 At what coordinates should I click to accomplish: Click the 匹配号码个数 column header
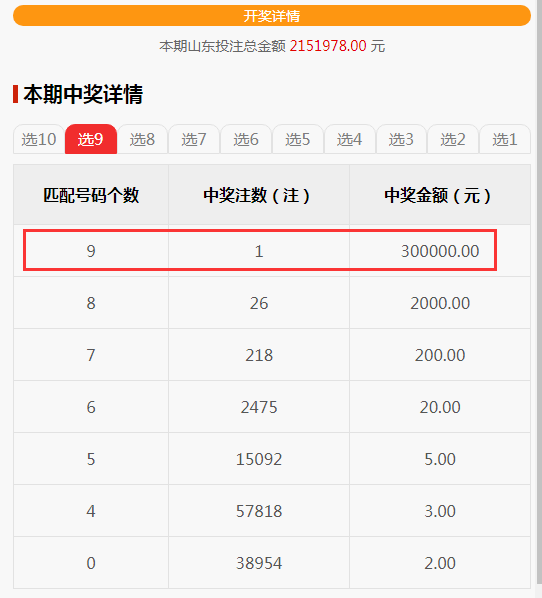point(91,195)
